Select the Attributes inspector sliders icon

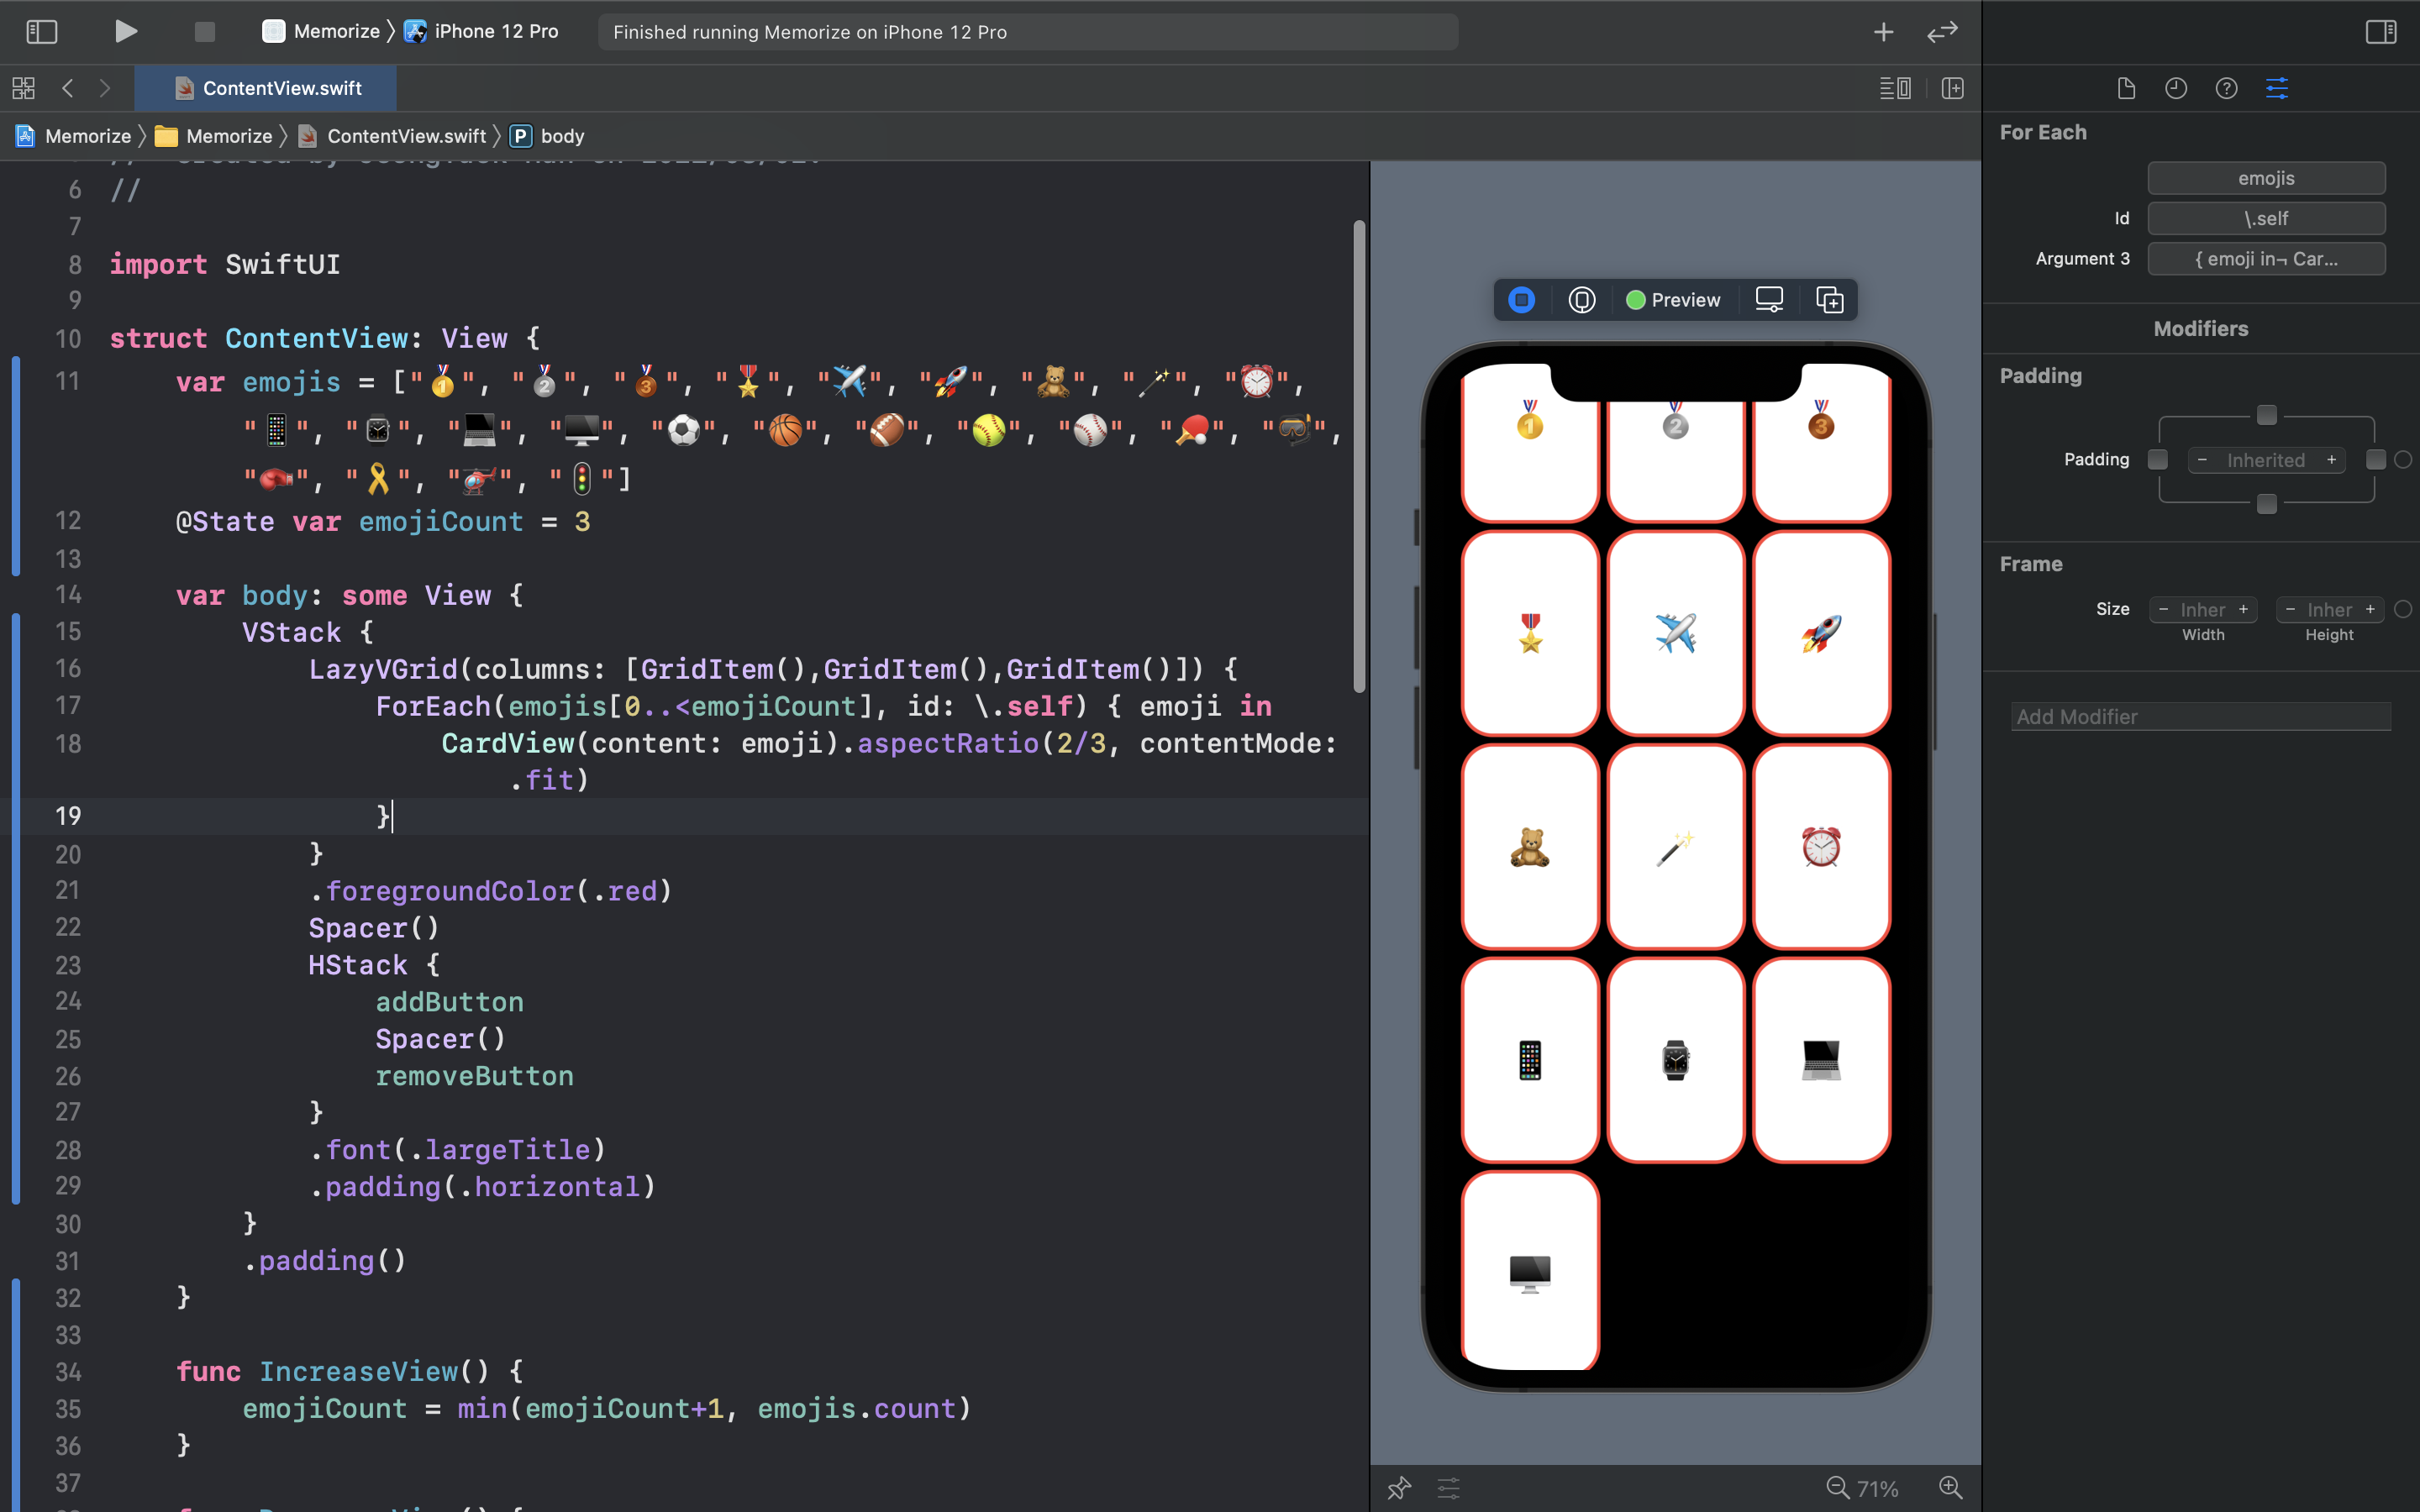coord(2277,89)
